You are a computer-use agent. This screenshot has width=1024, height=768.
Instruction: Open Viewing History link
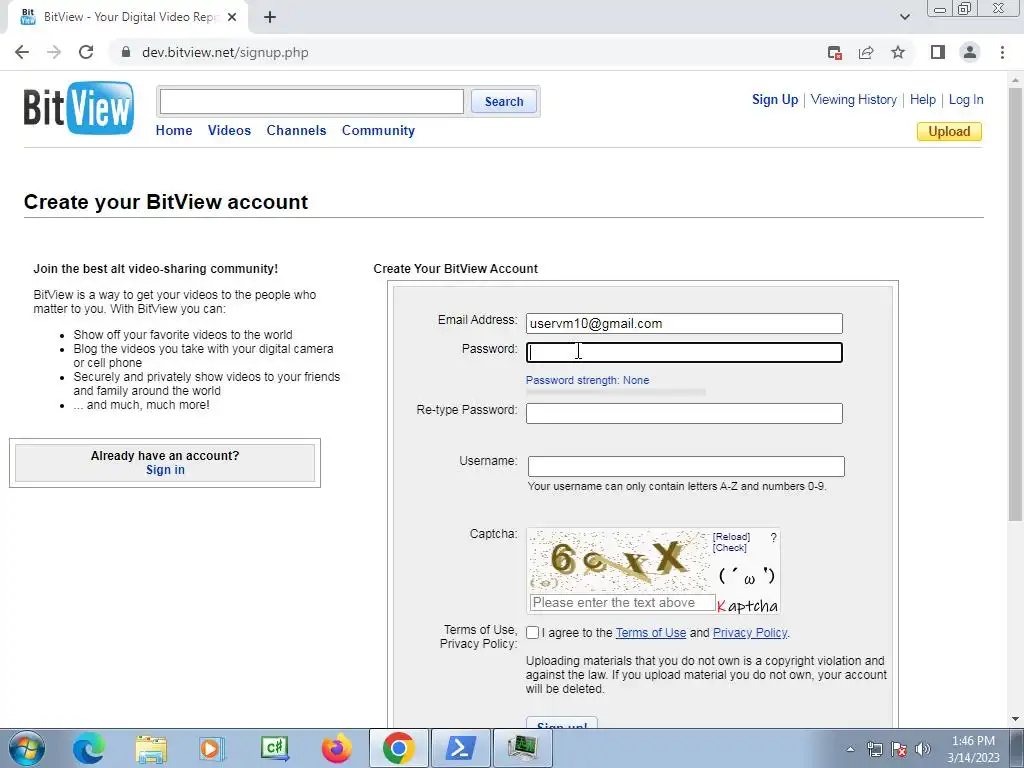tap(854, 99)
